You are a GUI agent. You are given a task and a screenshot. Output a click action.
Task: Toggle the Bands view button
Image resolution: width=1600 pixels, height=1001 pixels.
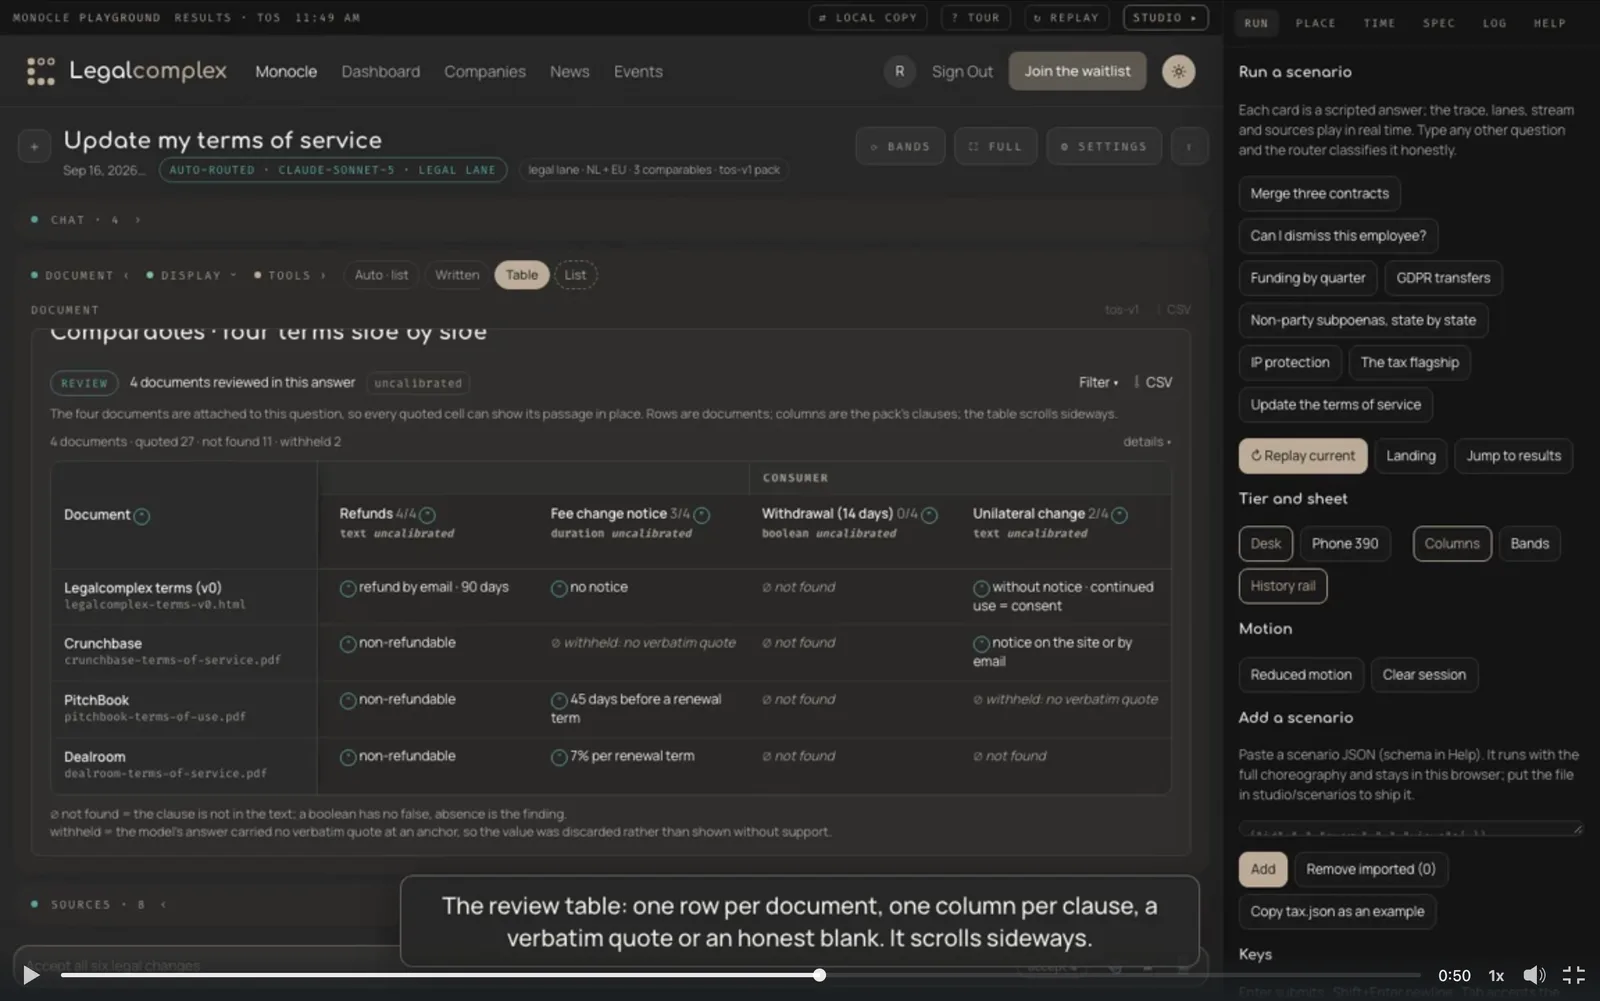[x=900, y=146]
